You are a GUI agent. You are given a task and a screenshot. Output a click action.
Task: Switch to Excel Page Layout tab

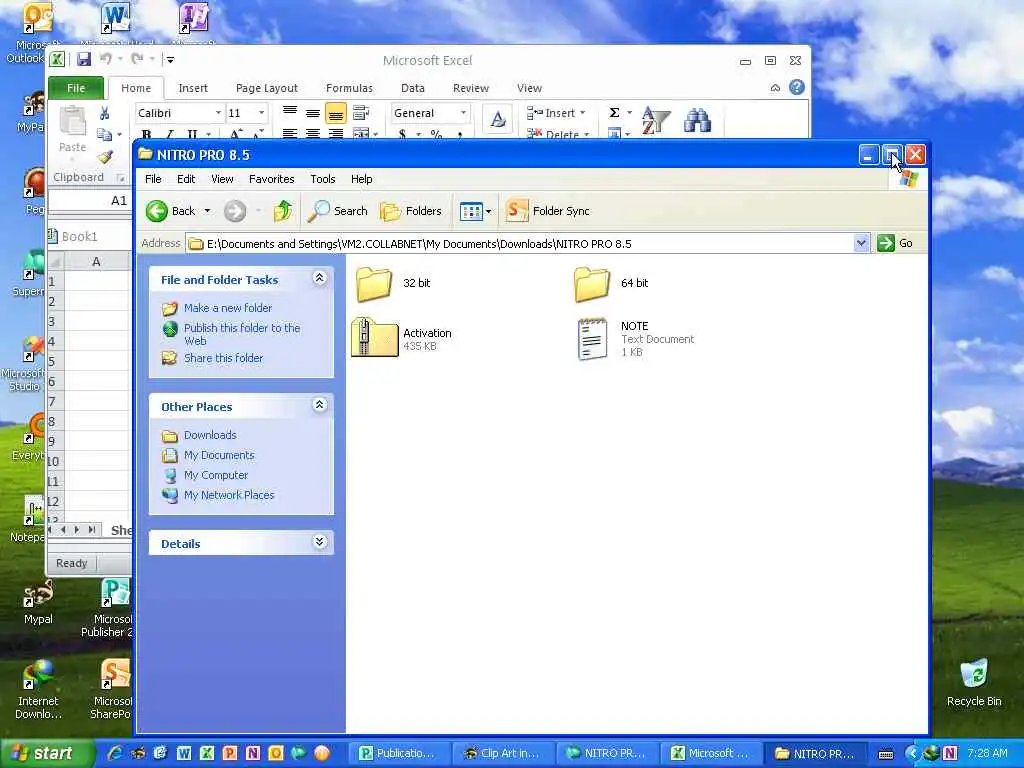(266, 88)
